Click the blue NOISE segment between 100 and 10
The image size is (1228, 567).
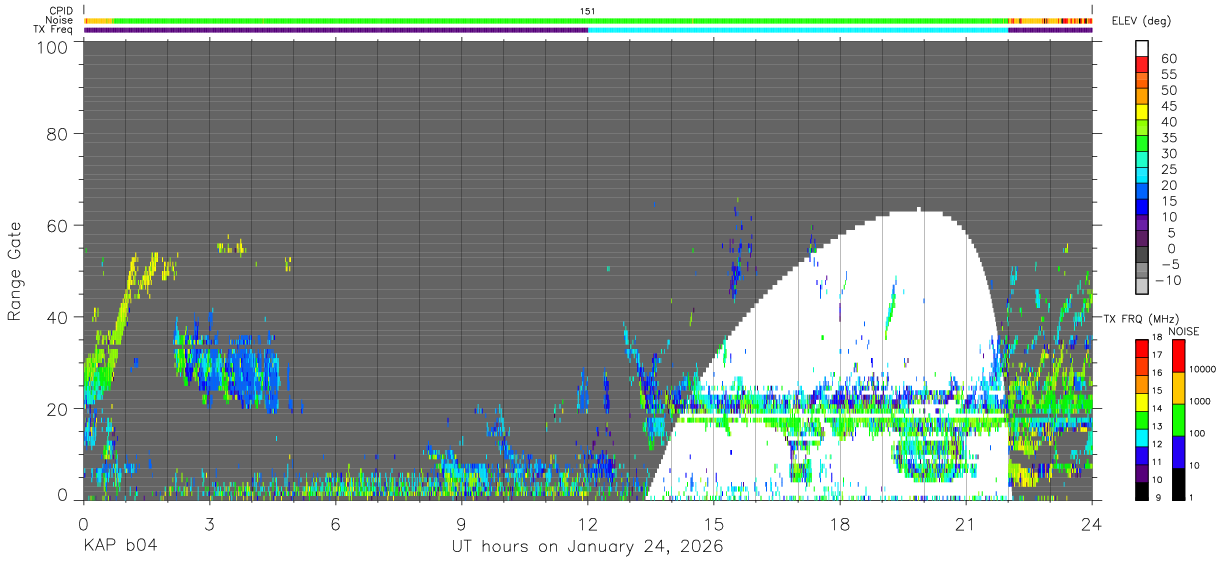1179,451
